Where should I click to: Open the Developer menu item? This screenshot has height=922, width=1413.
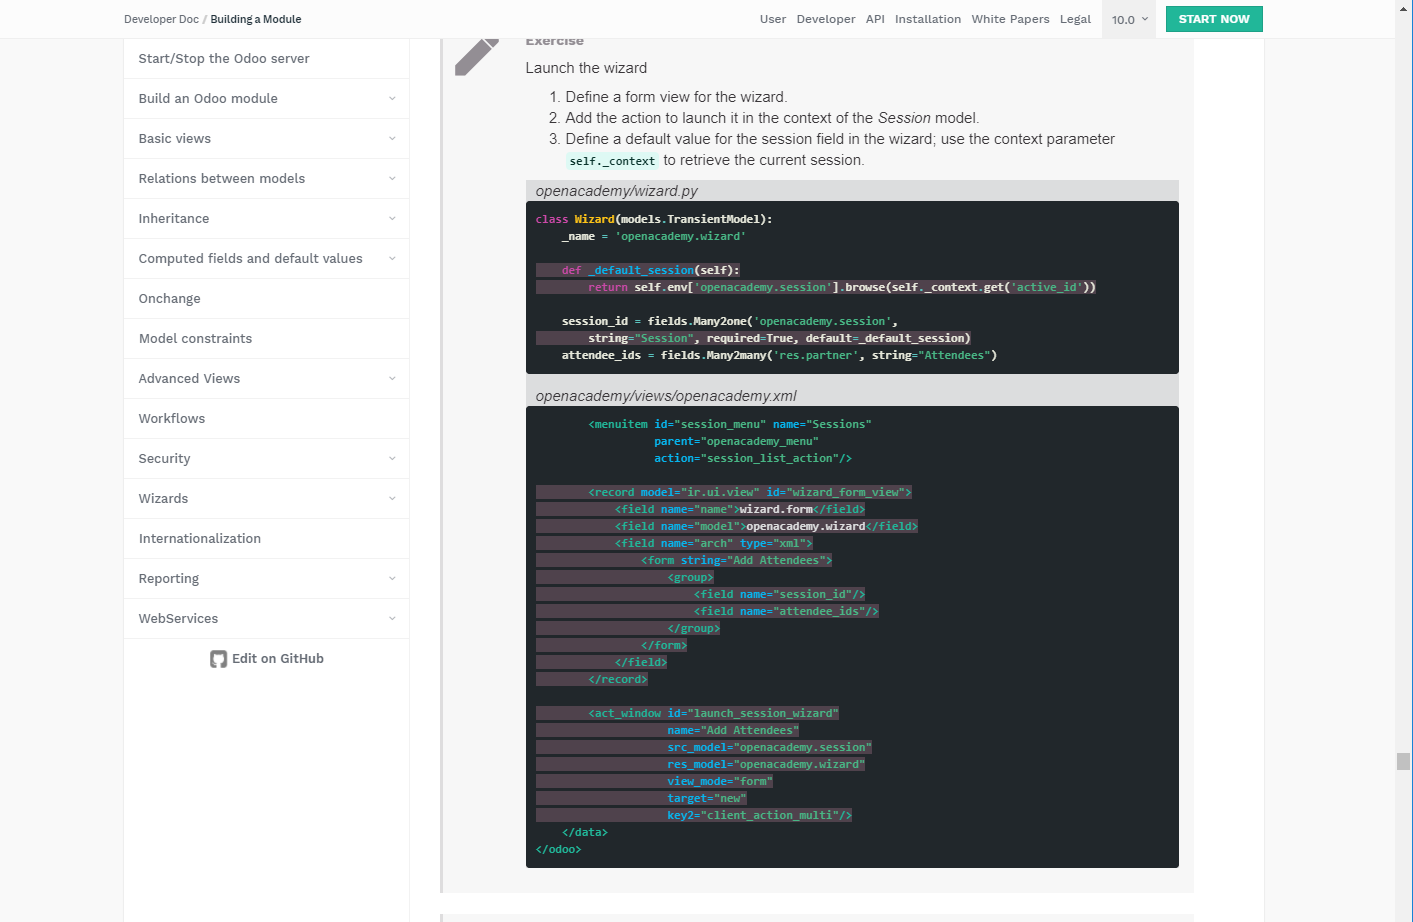(825, 18)
